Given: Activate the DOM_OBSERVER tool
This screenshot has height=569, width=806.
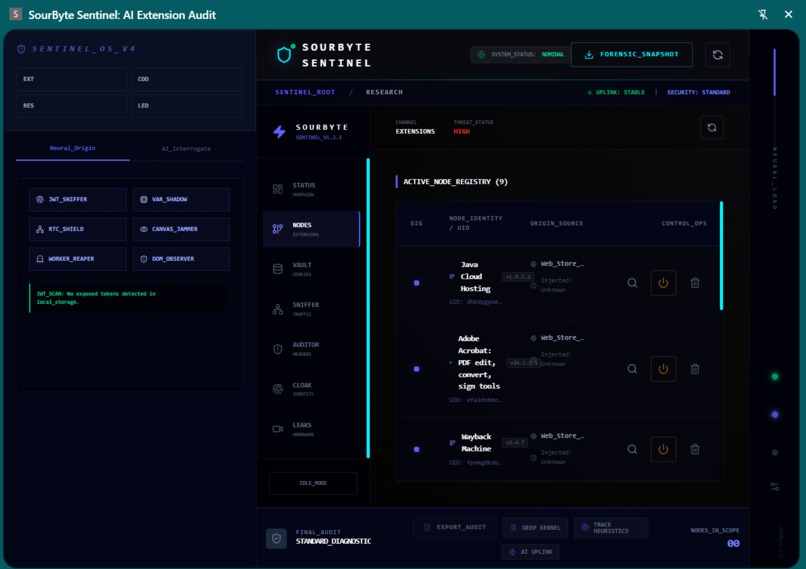Looking at the screenshot, I should click(181, 259).
